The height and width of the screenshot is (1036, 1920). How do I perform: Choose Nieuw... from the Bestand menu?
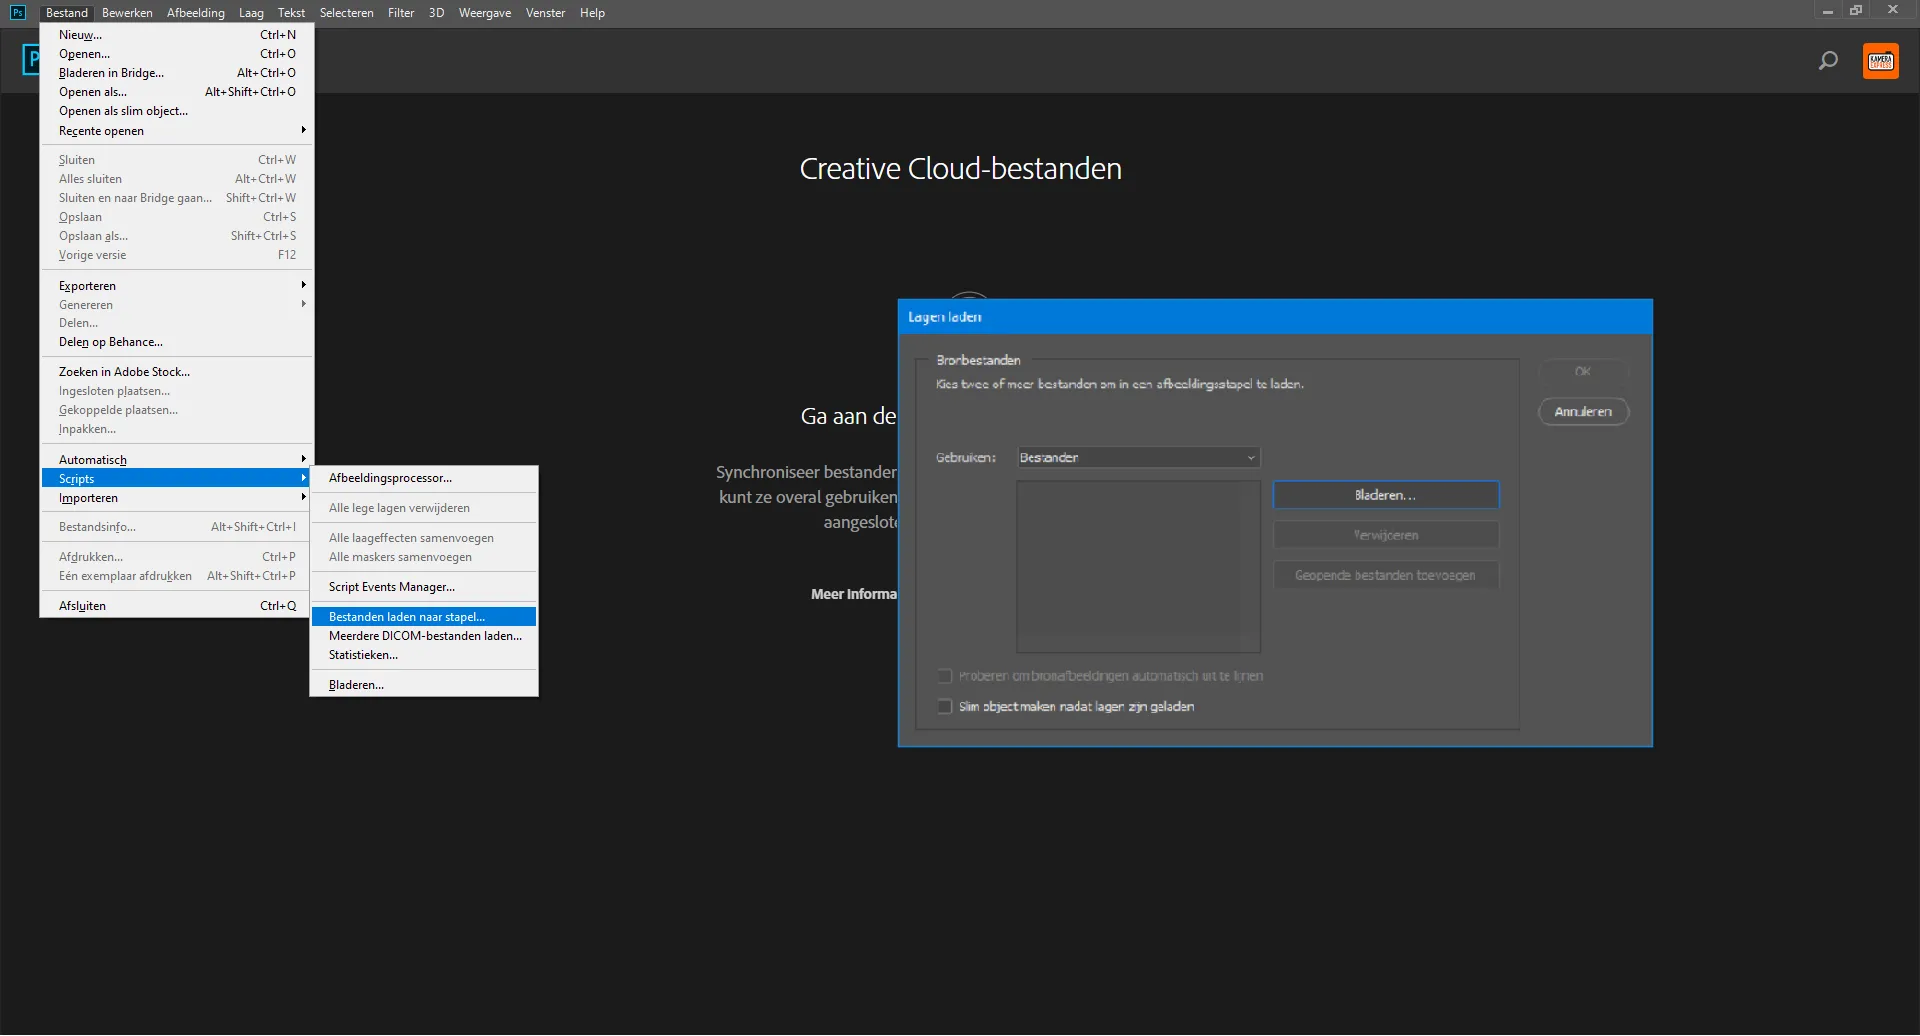177,35
